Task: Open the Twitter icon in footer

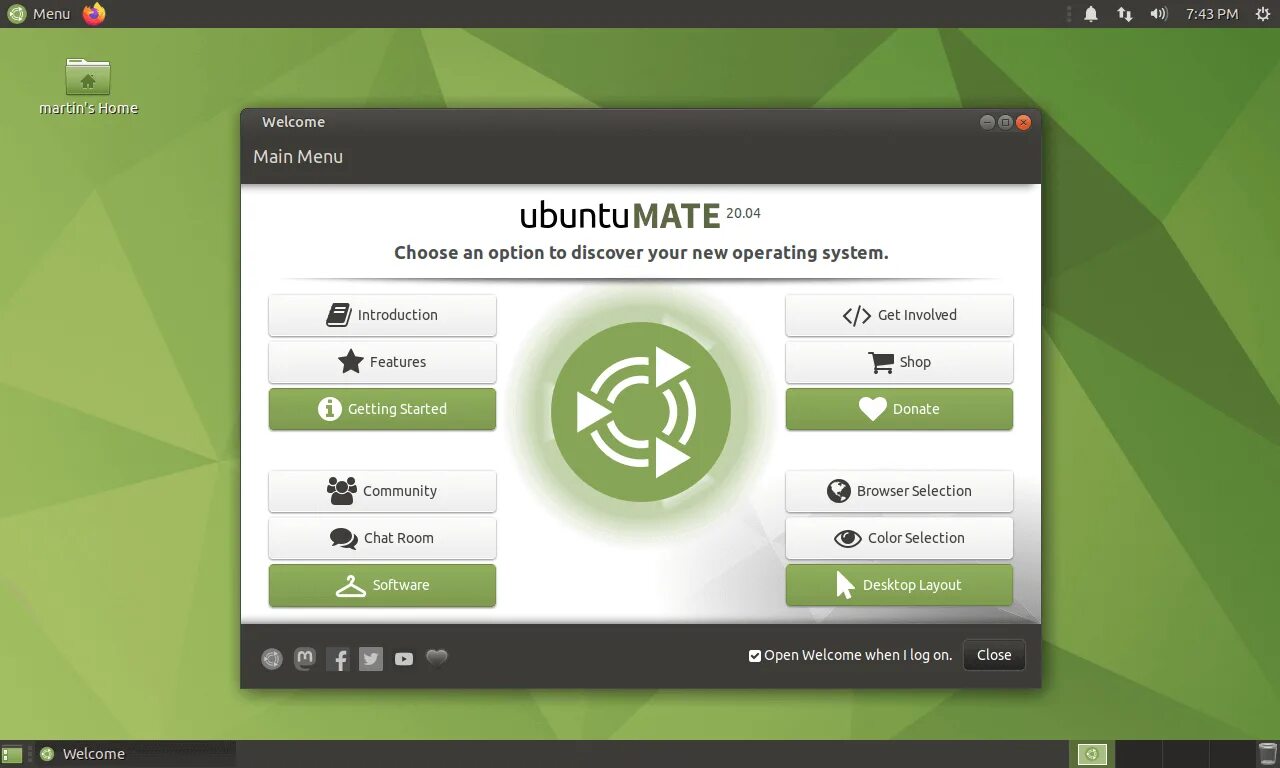Action: click(371, 659)
